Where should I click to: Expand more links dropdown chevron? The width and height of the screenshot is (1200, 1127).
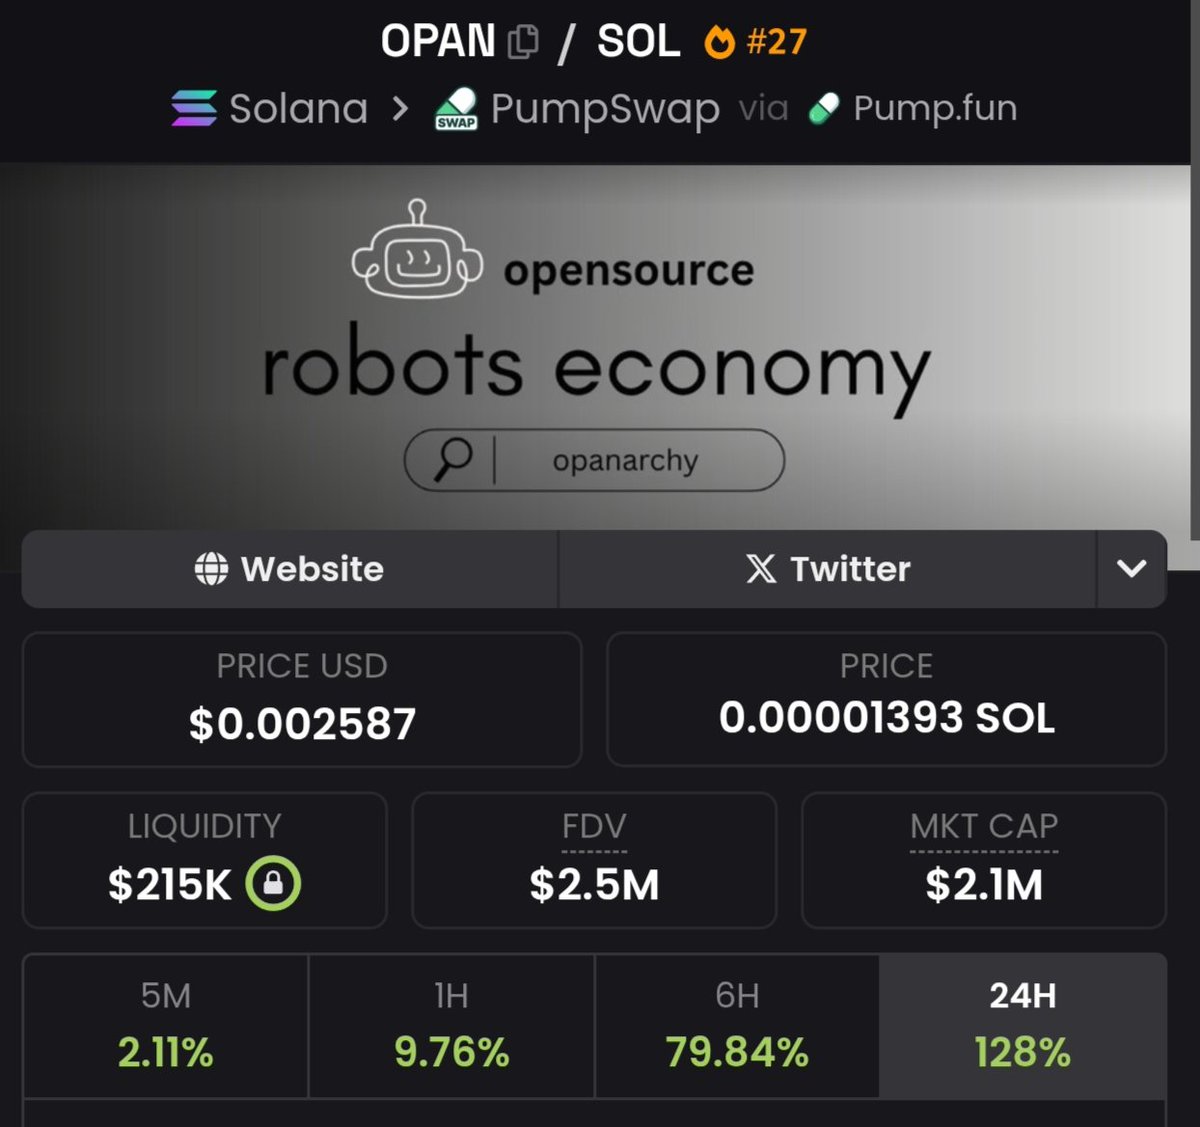click(1131, 569)
